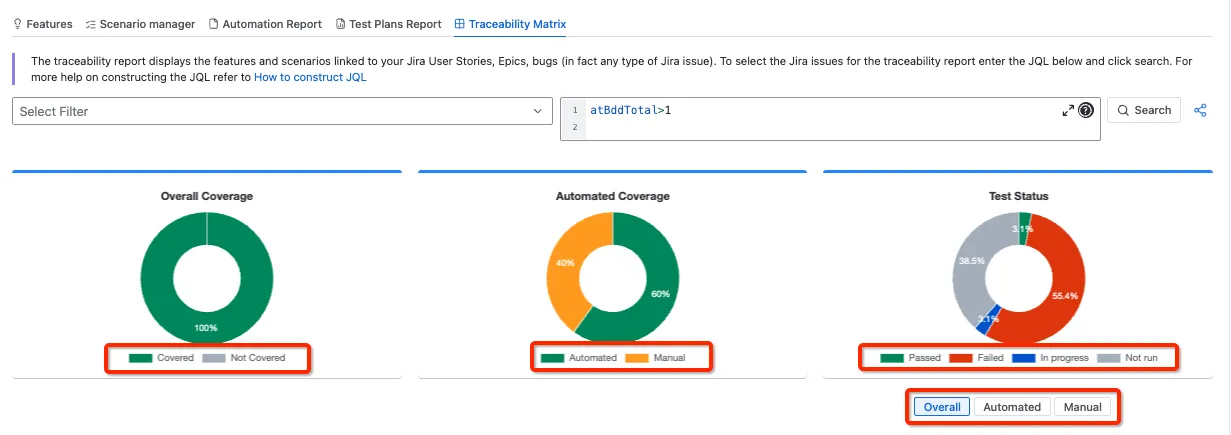1231x435 pixels.
Task: Click the Search button
Action: [1144, 110]
